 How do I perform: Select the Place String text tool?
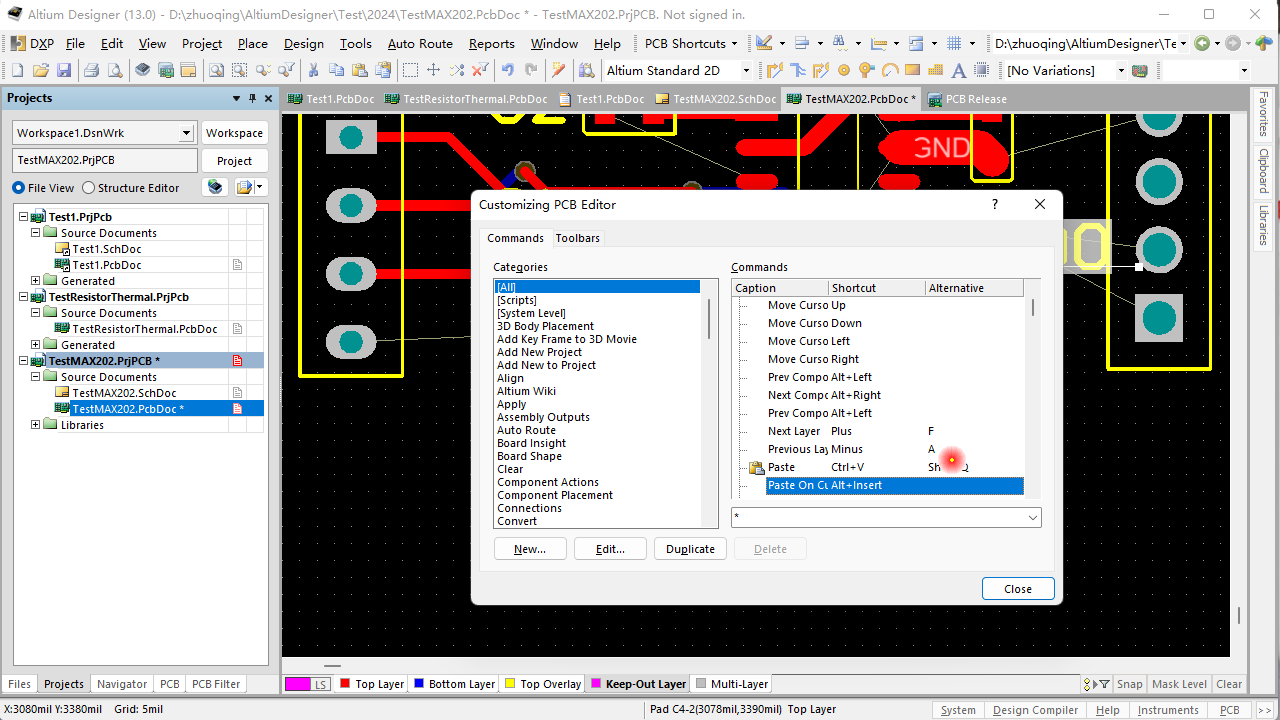pyautogui.click(x=958, y=70)
